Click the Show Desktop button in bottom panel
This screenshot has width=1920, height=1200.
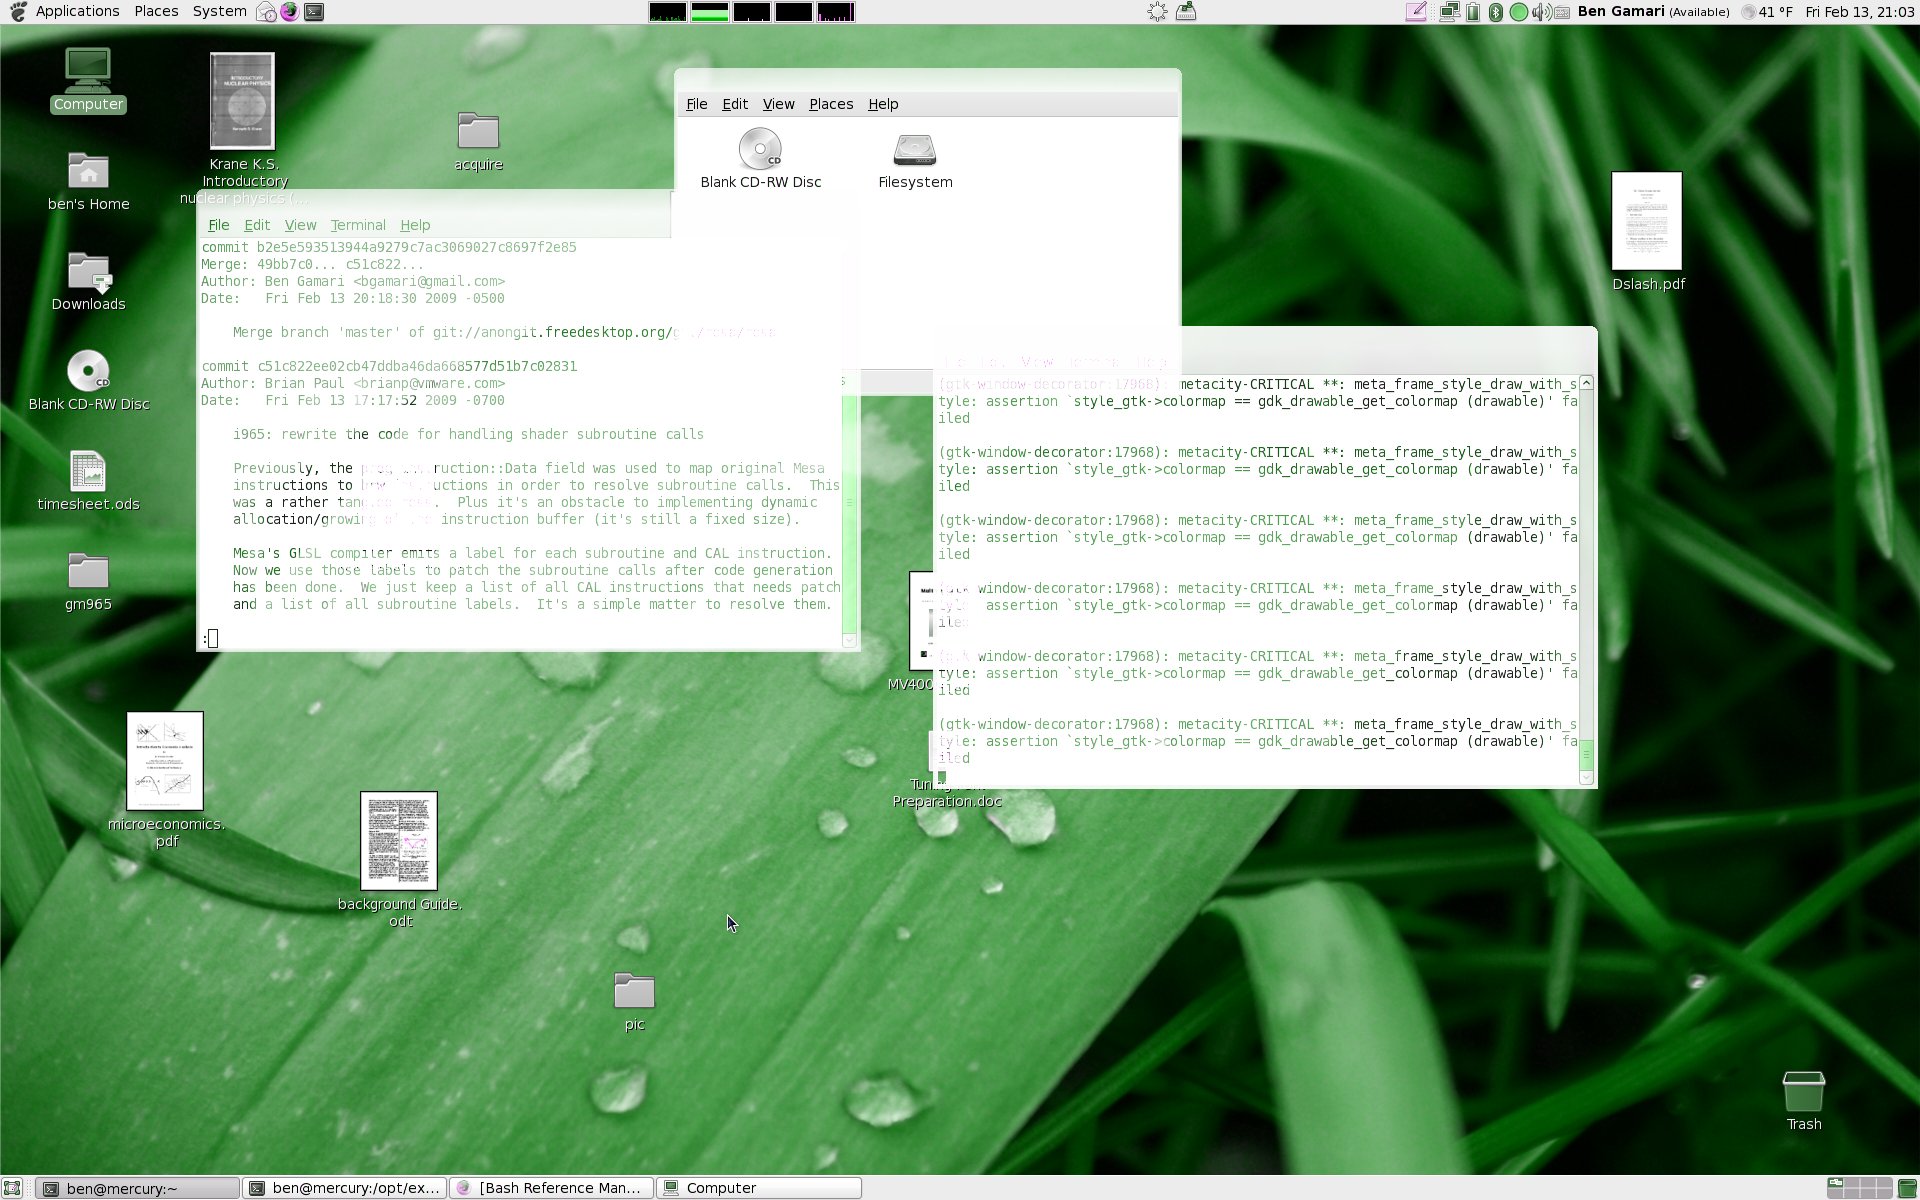point(12,1188)
